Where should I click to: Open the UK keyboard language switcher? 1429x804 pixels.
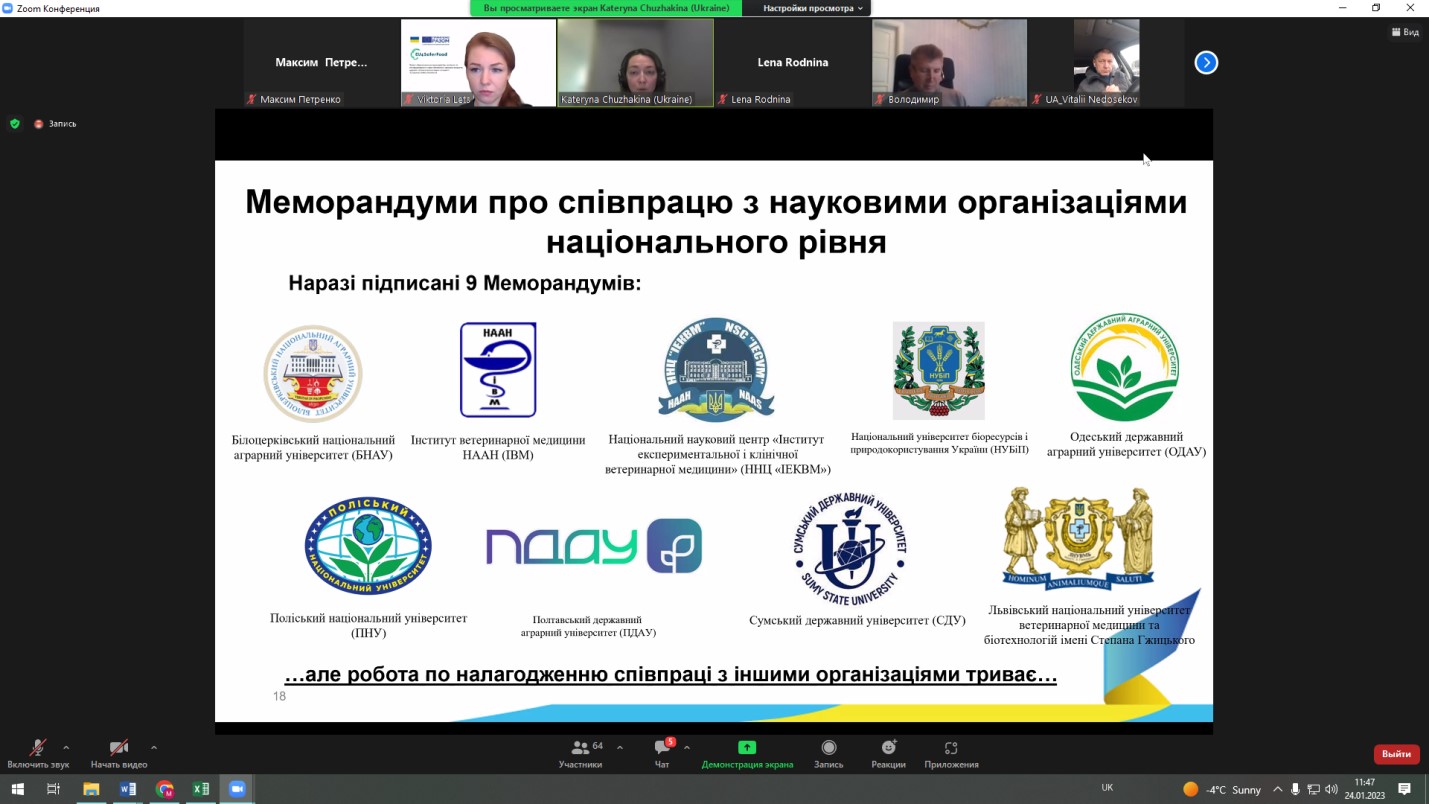point(1107,787)
